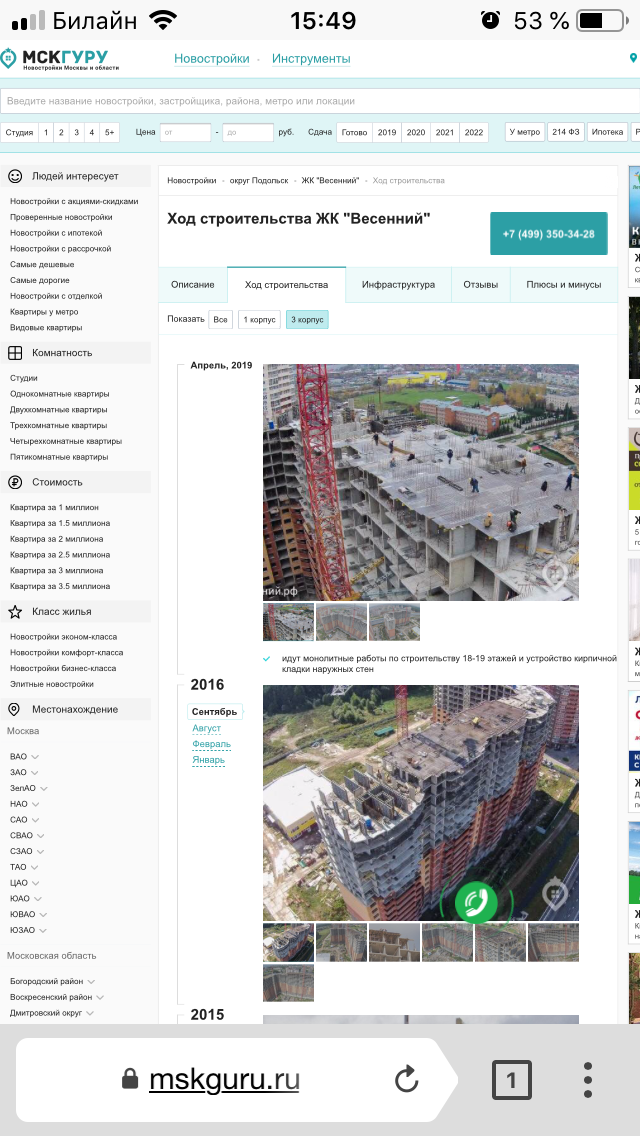
Task: Toggle the 2019 completion year filter
Action: pyautogui.click(x=386, y=132)
